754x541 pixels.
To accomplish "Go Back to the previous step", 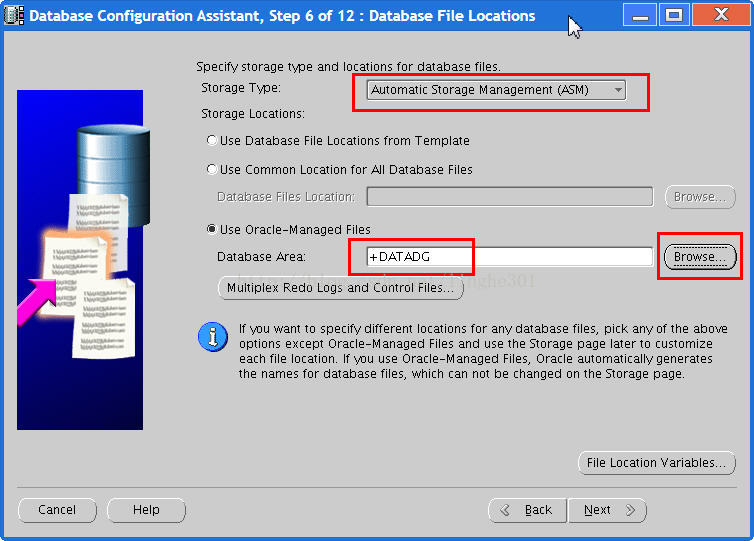I will 528,510.
